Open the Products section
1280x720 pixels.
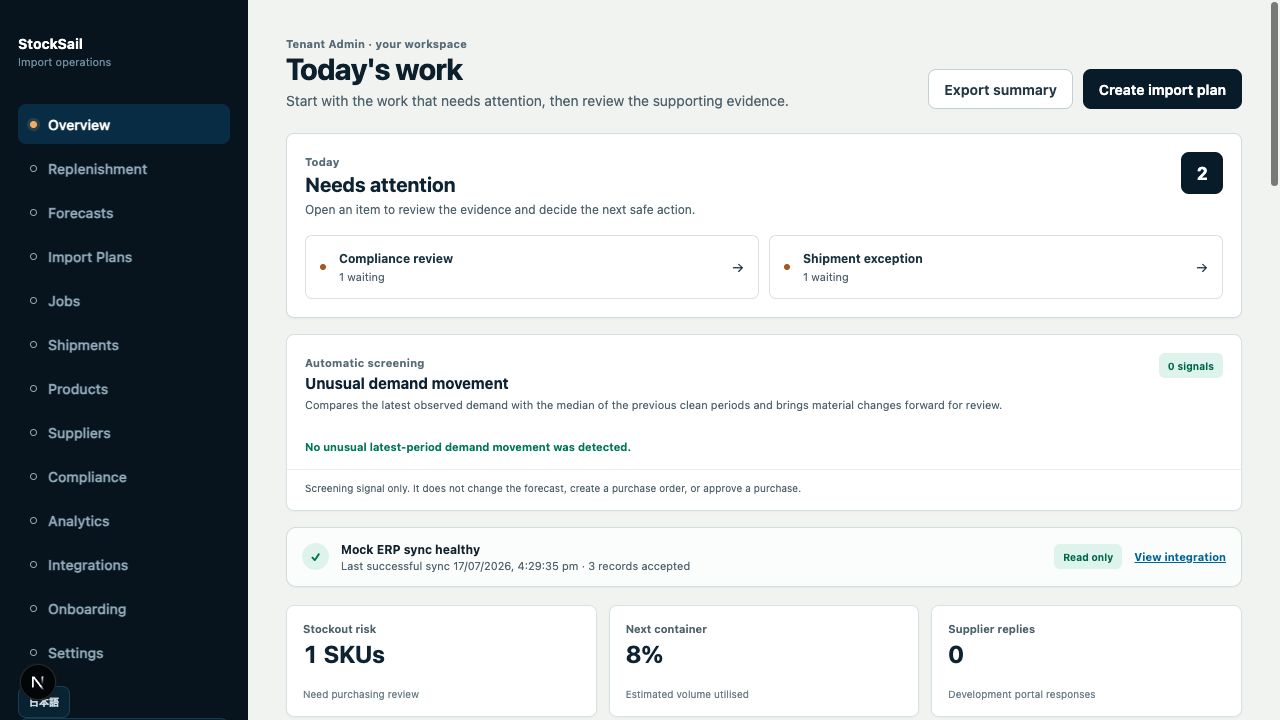pos(124,389)
